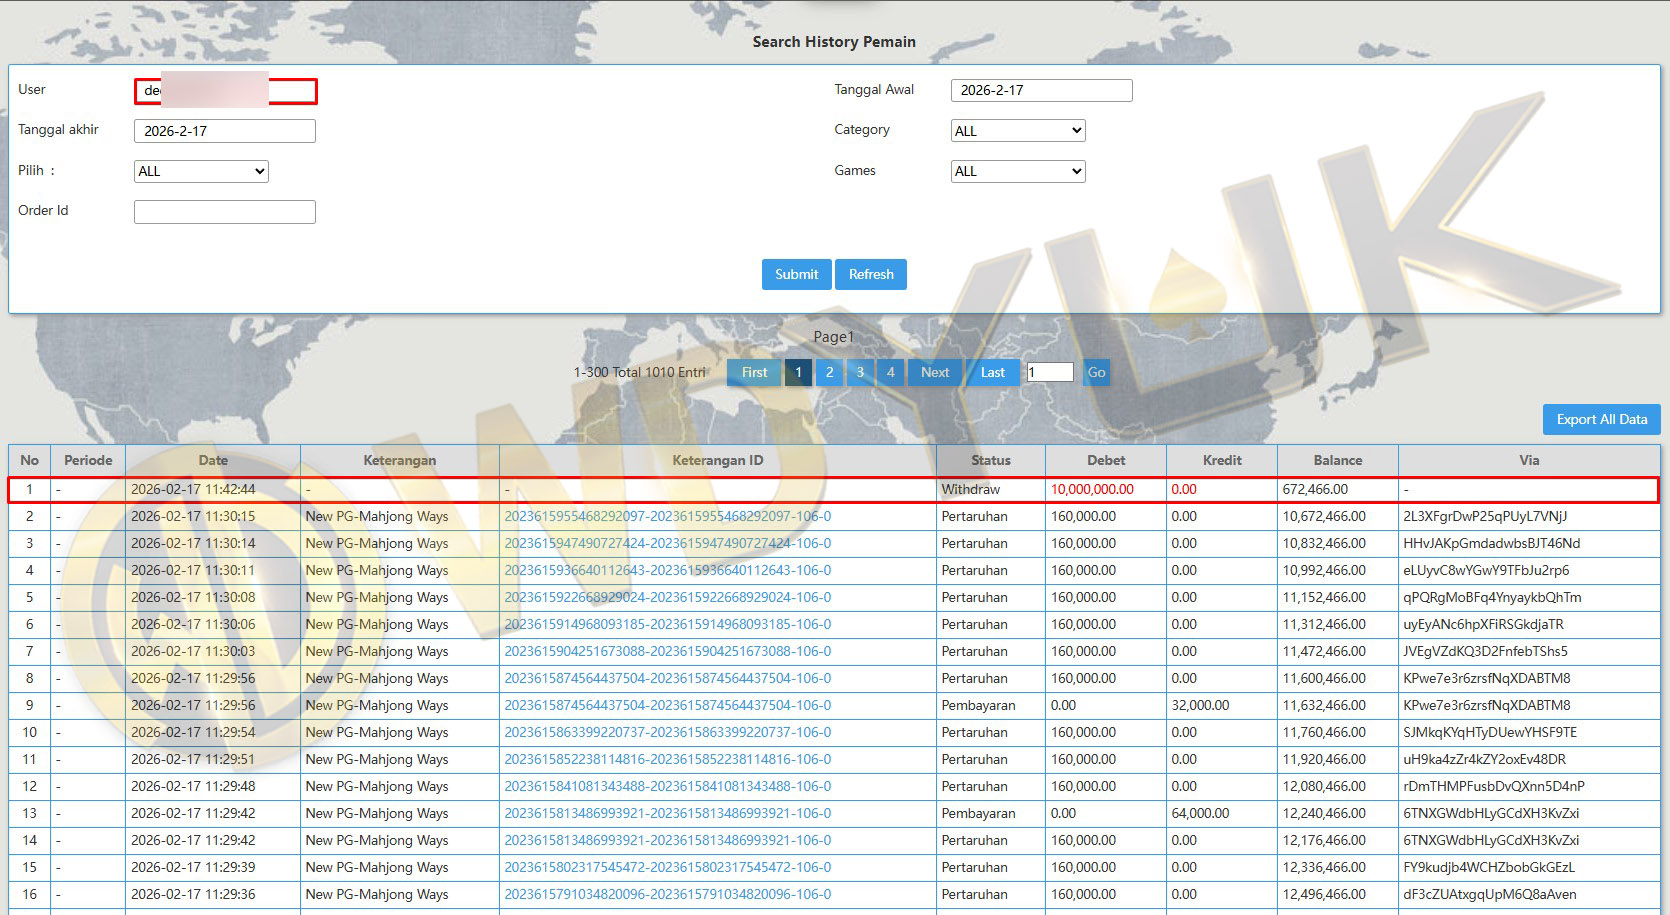Click the Next page button
This screenshot has width=1670, height=915.
tap(934, 373)
